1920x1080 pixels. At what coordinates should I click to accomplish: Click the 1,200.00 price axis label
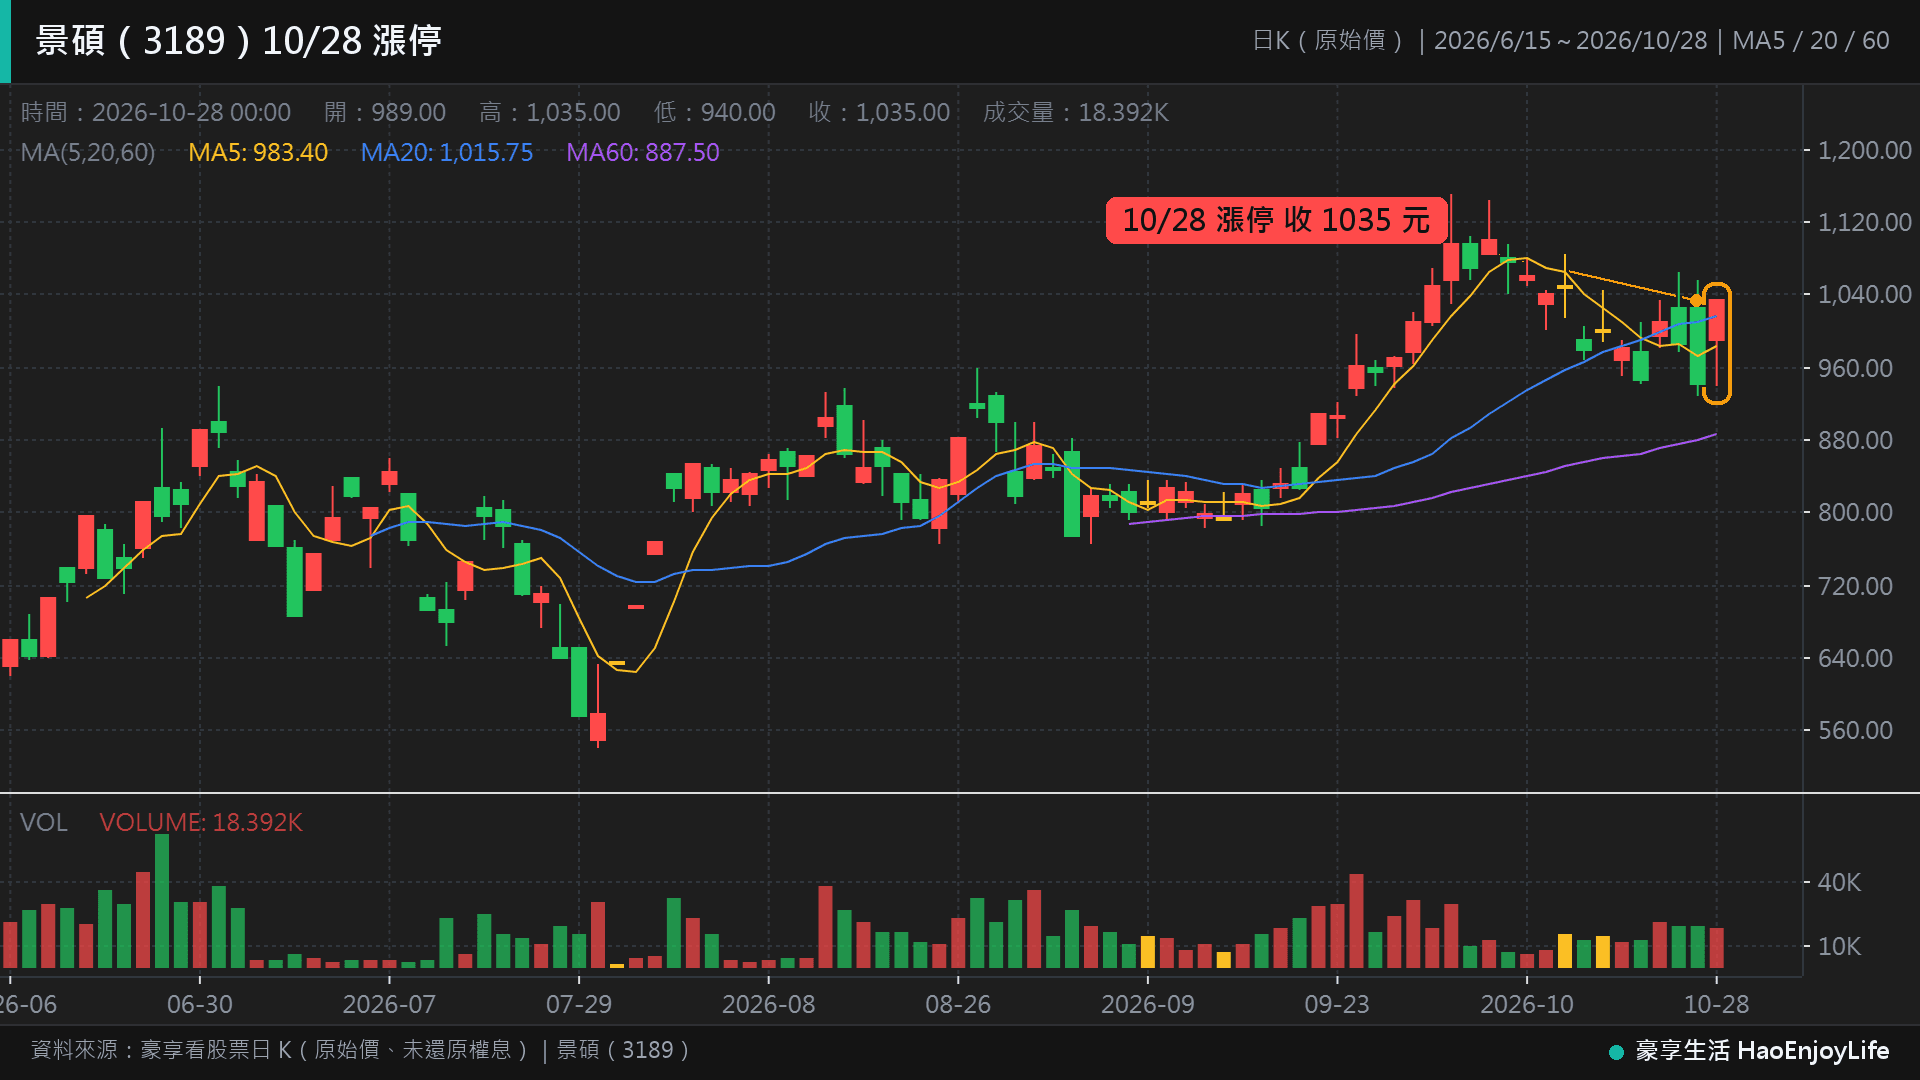click(1864, 150)
